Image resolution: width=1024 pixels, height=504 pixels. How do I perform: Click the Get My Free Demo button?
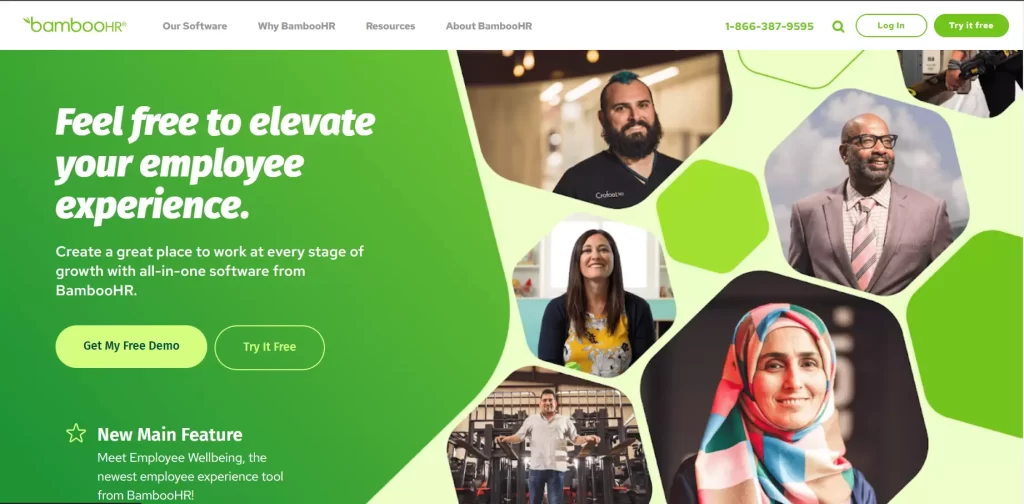pos(131,346)
